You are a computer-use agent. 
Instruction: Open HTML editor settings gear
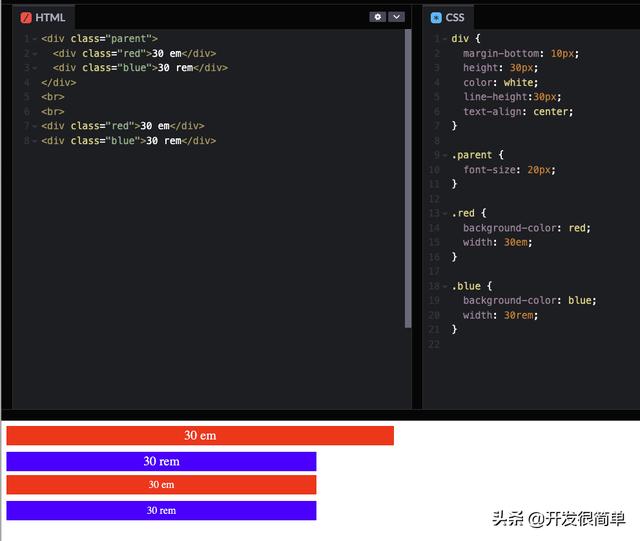pos(377,17)
